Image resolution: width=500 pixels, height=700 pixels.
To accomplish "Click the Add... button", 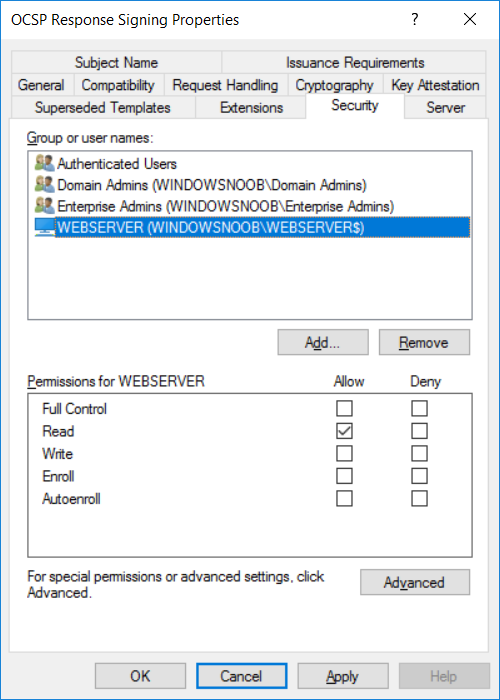I will click(323, 342).
